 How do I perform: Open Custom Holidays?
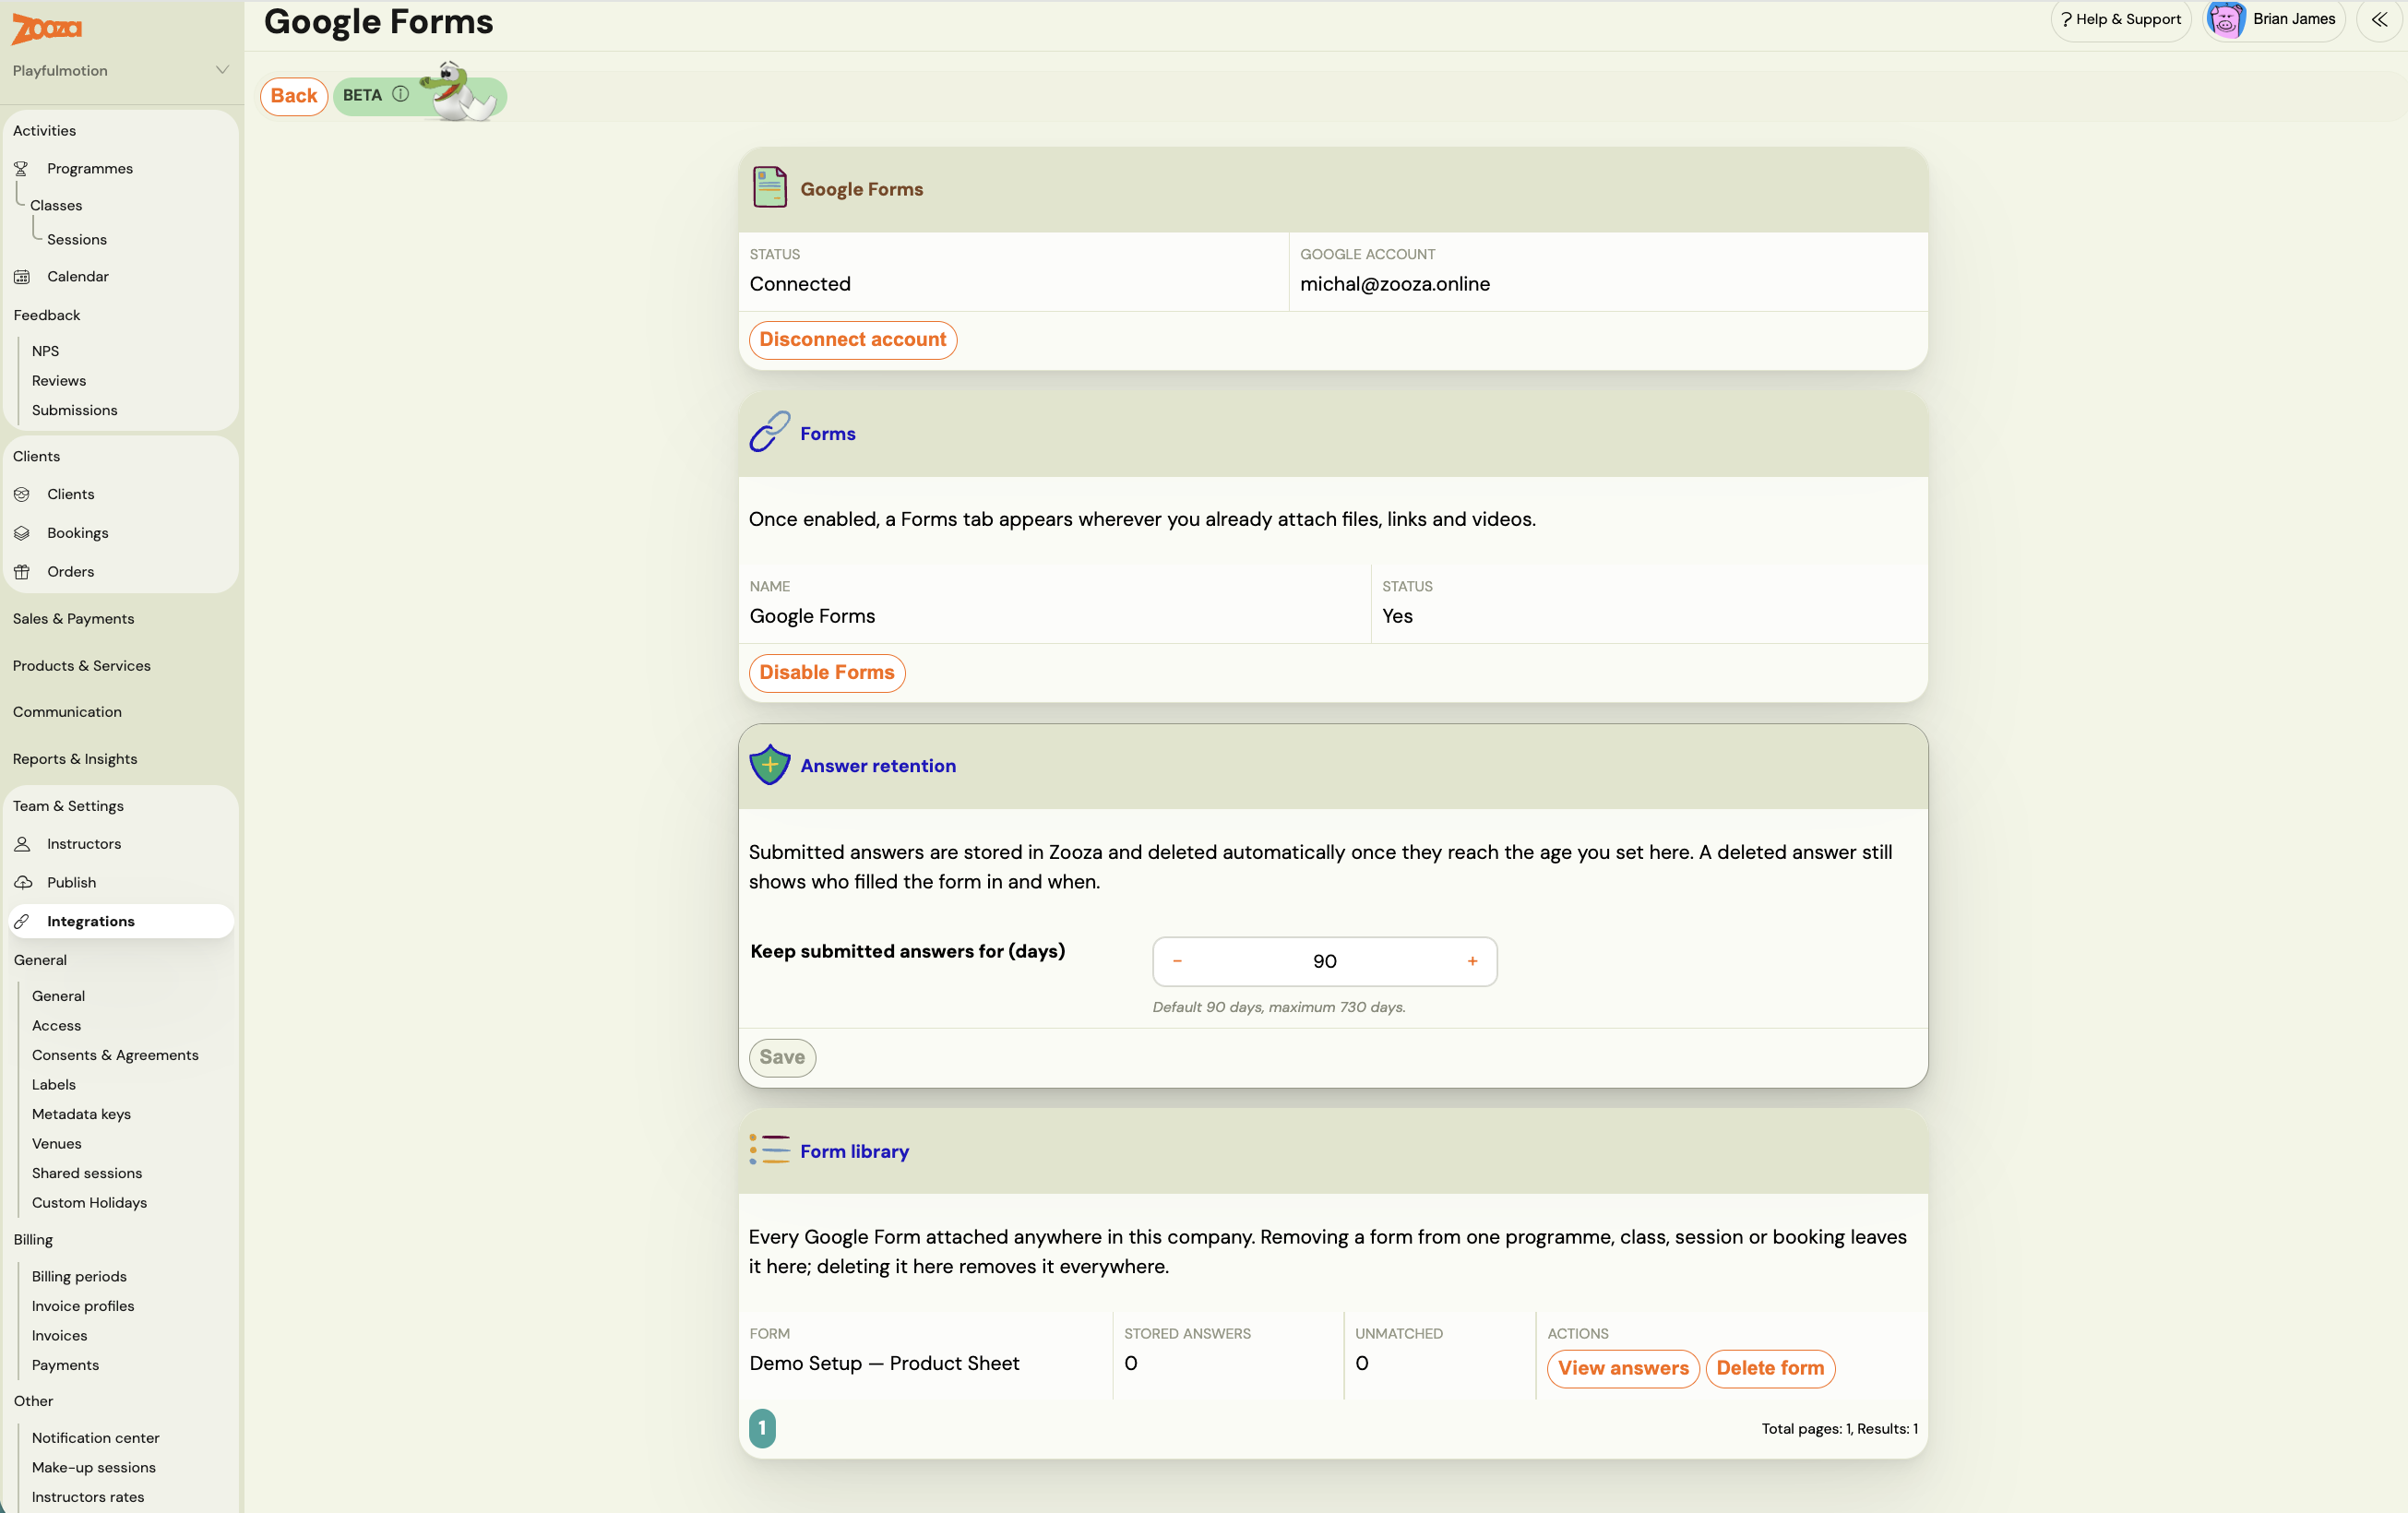click(x=89, y=1203)
